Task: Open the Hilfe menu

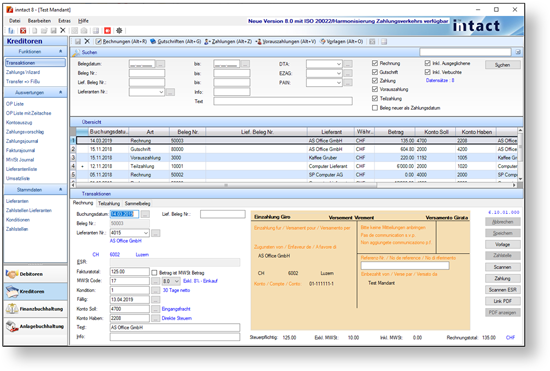Action: point(83,21)
